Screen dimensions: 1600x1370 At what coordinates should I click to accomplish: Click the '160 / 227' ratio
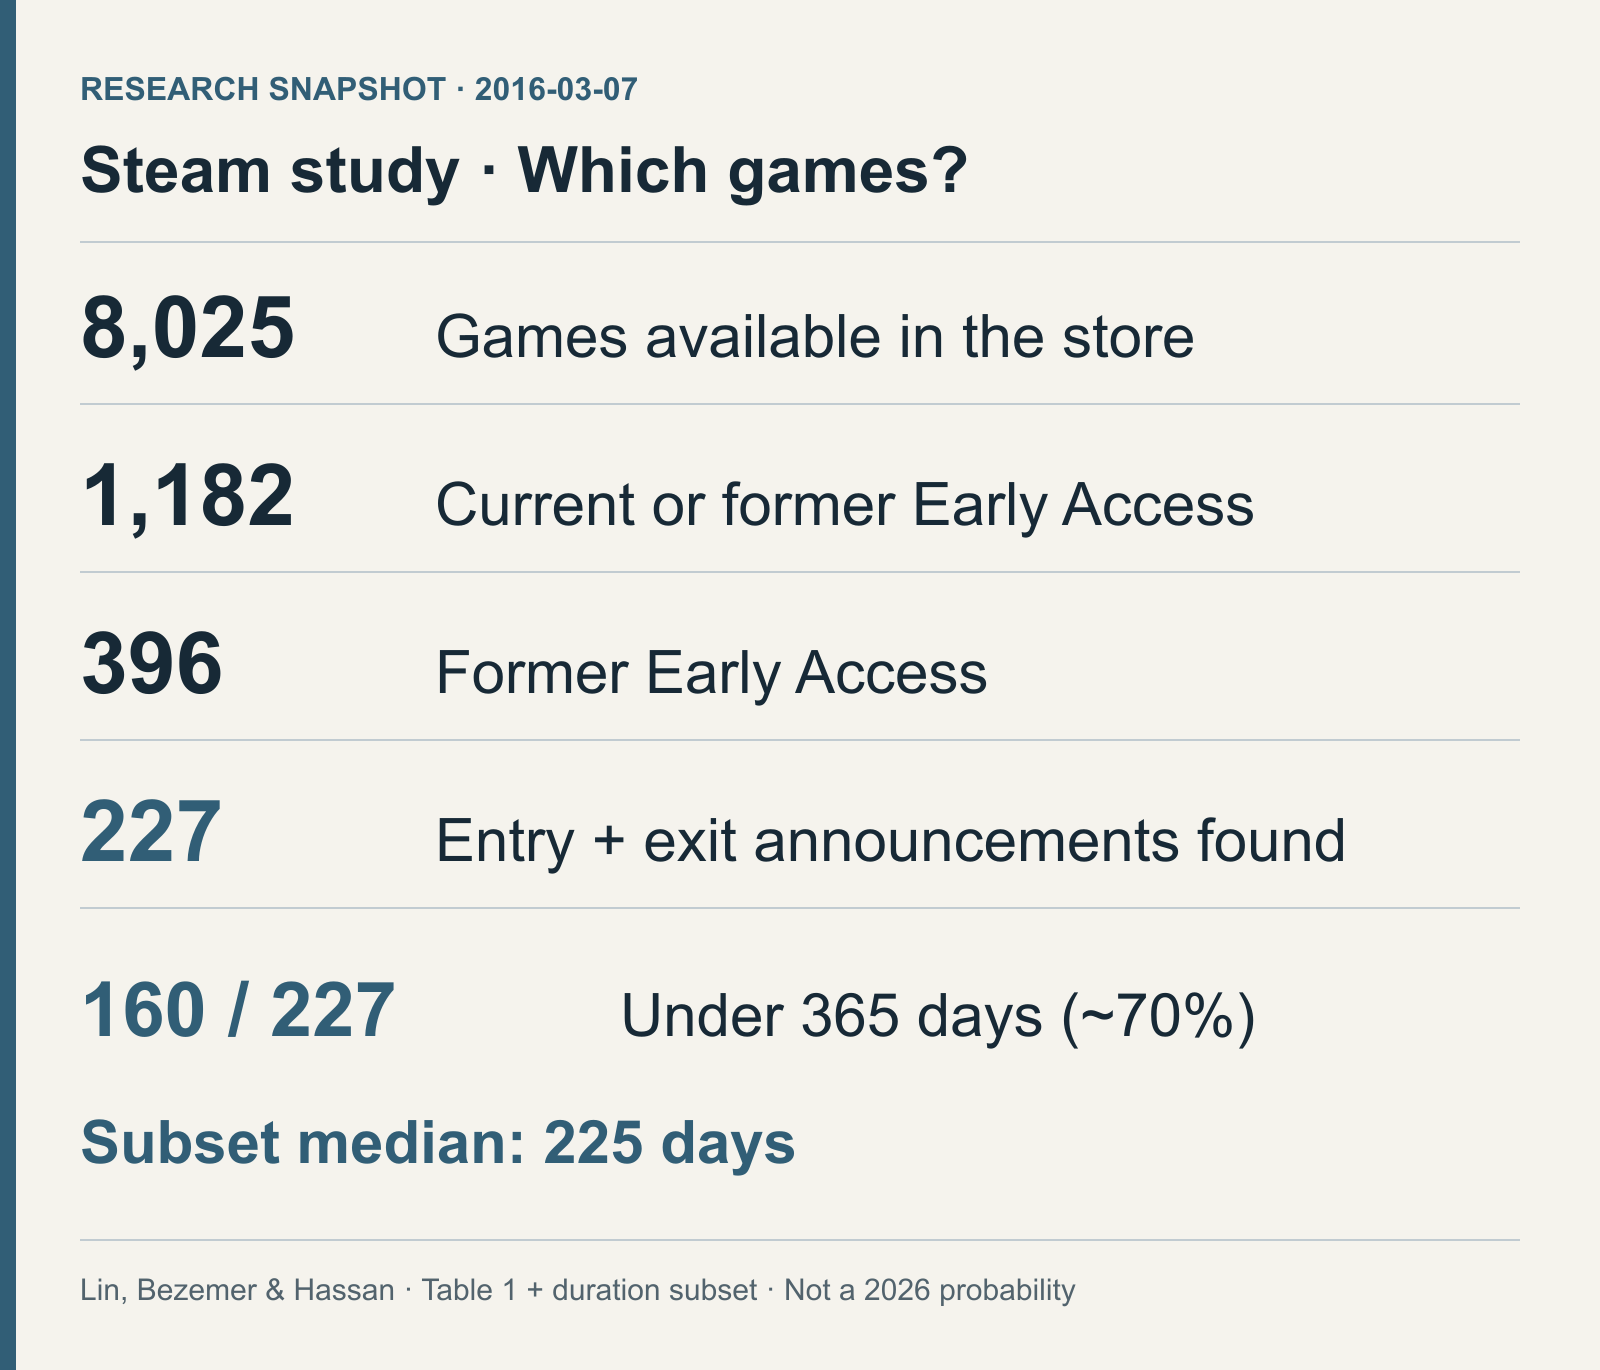pyautogui.click(x=238, y=1011)
